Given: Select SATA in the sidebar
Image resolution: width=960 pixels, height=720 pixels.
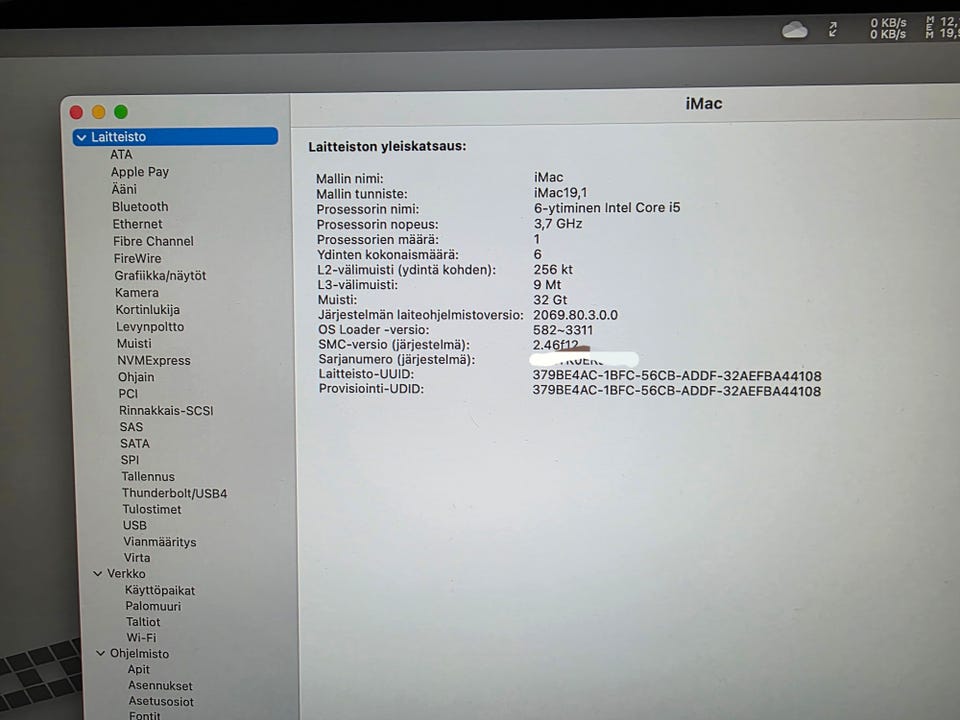Looking at the screenshot, I should (x=135, y=443).
